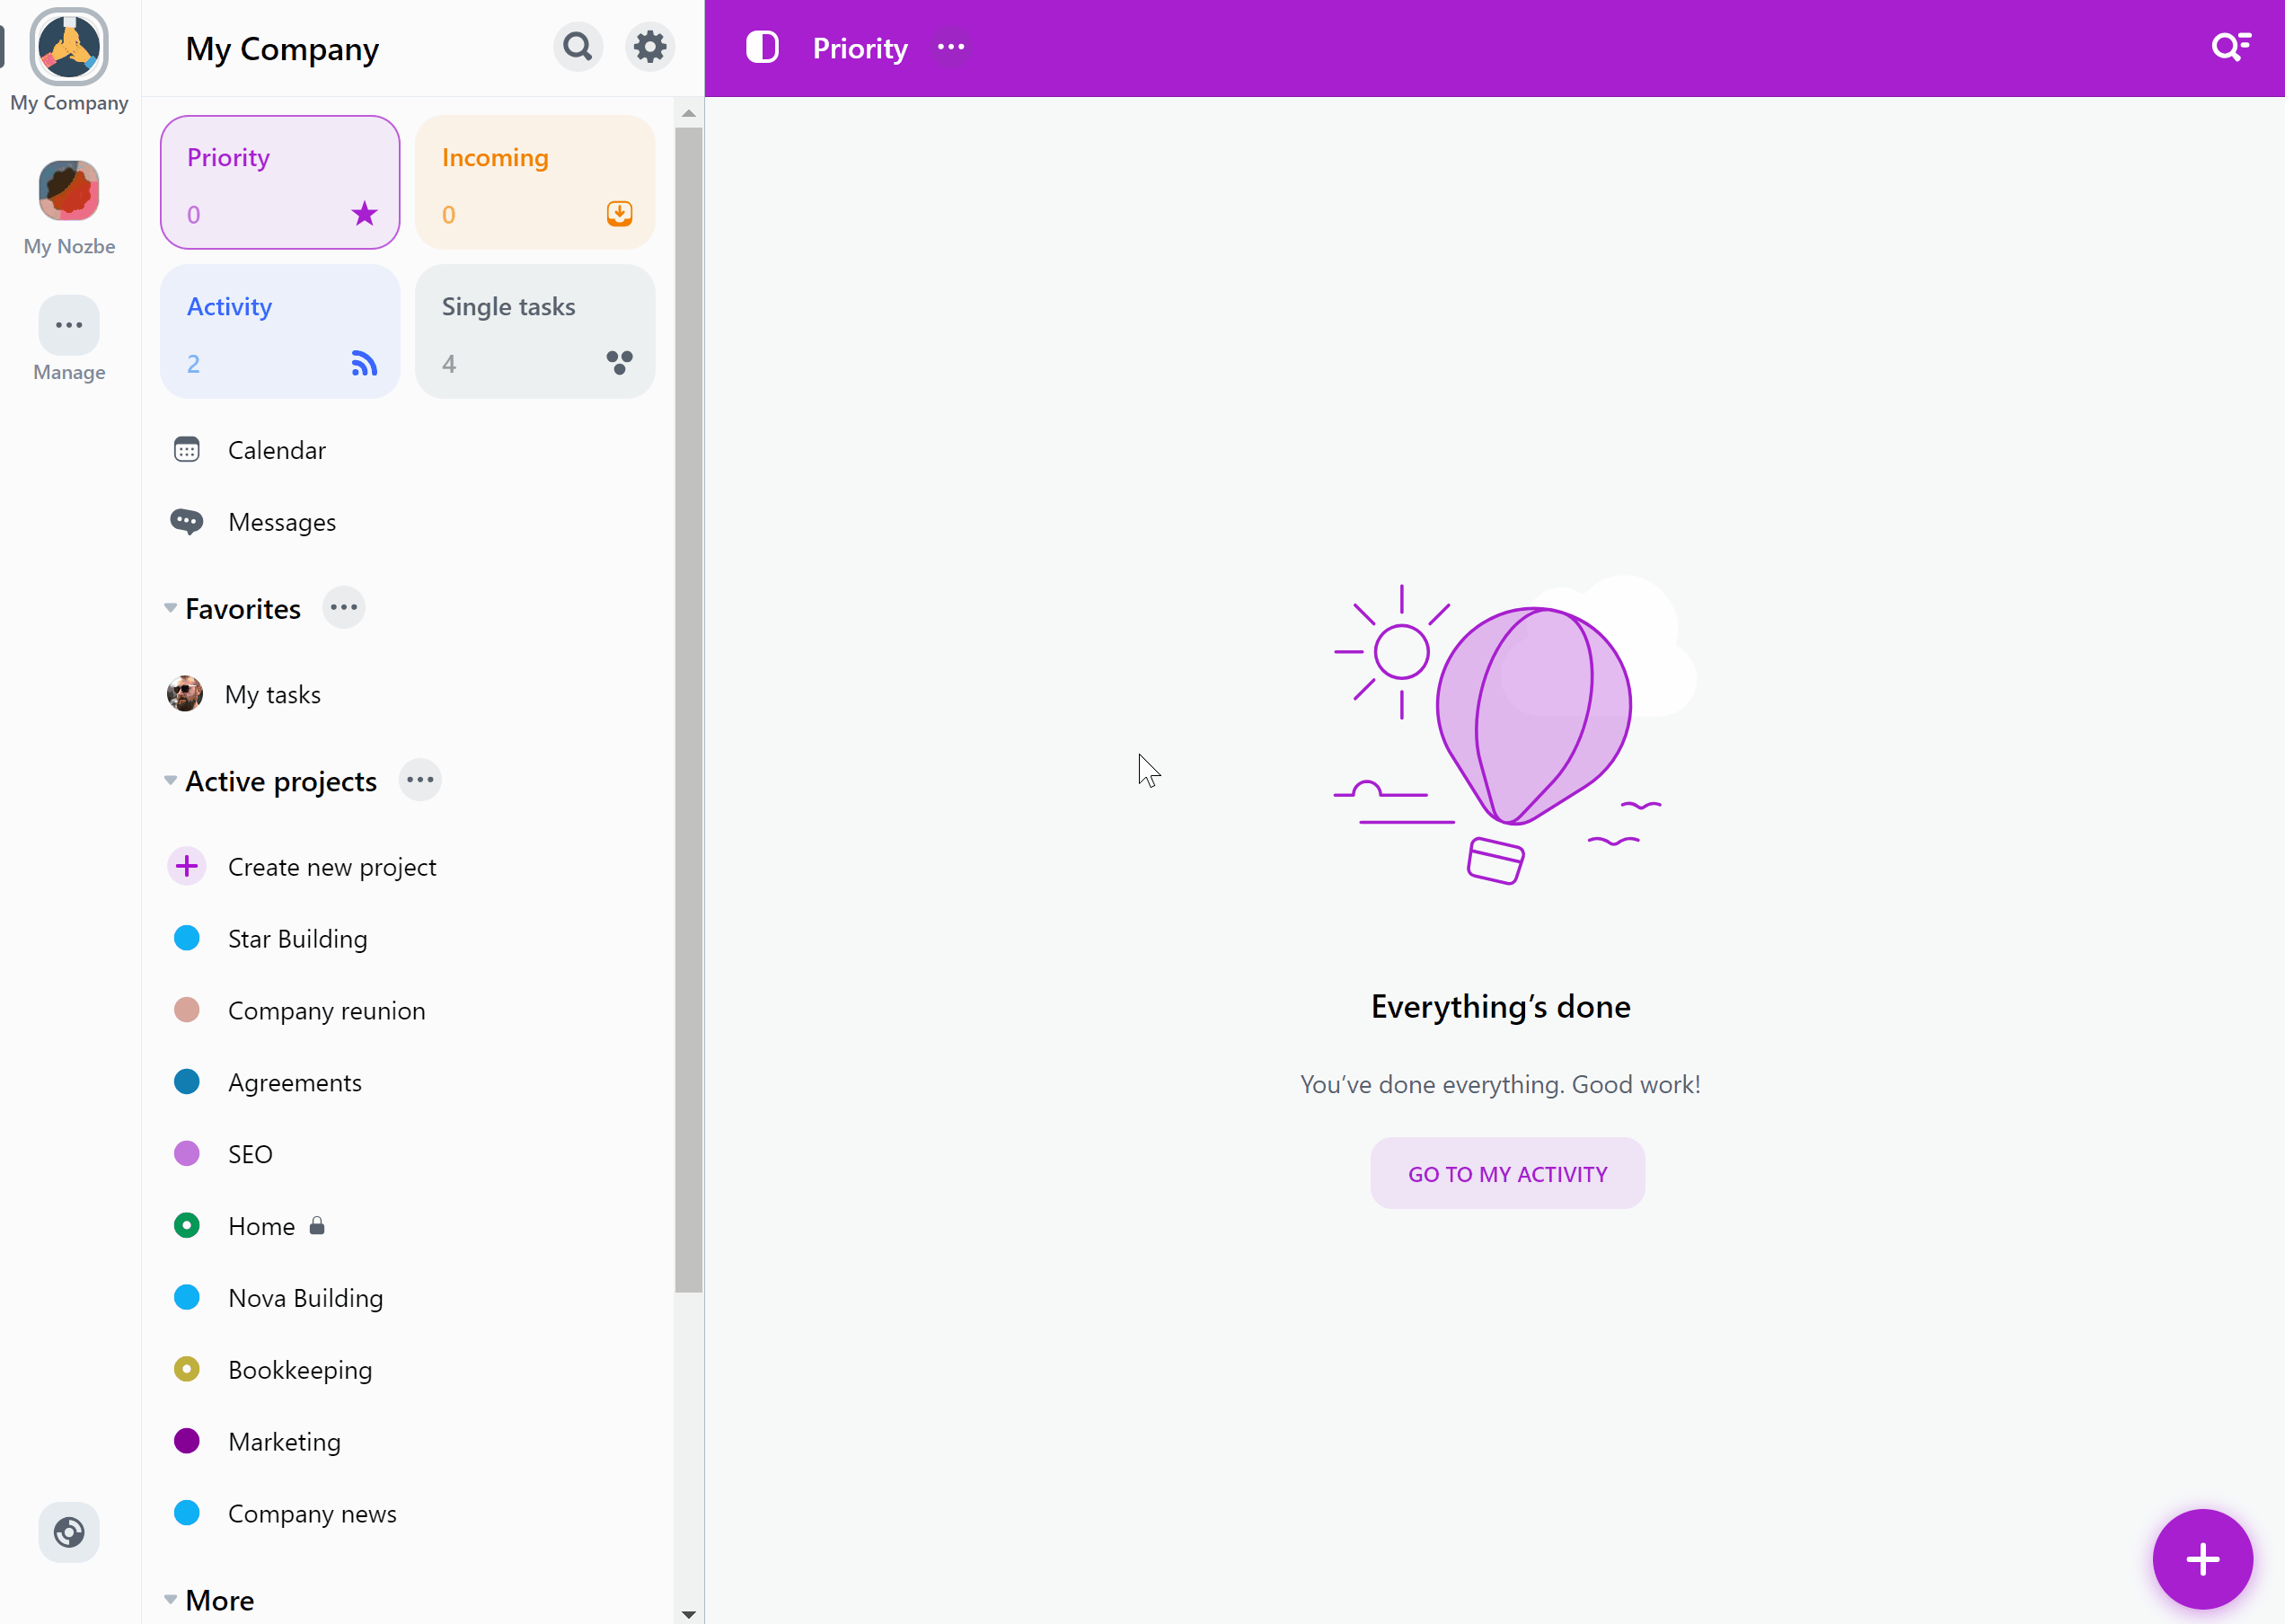This screenshot has height=1624, width=2285.
Task: Collapse the Active projects section
Action: (x=172, y=782)
